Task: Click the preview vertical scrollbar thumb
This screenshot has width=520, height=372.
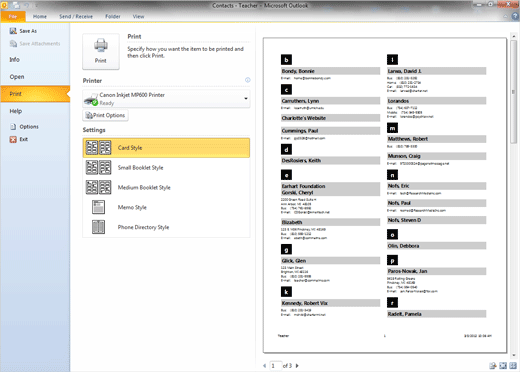Action: click(513, 91)
